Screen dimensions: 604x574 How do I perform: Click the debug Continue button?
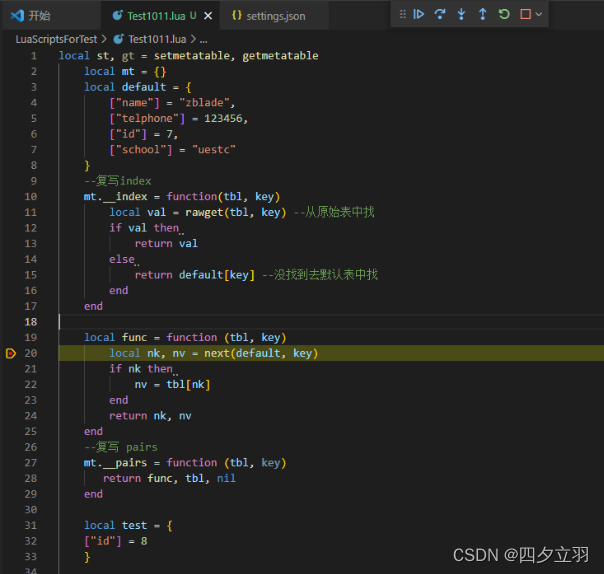[x=418, y=14]
